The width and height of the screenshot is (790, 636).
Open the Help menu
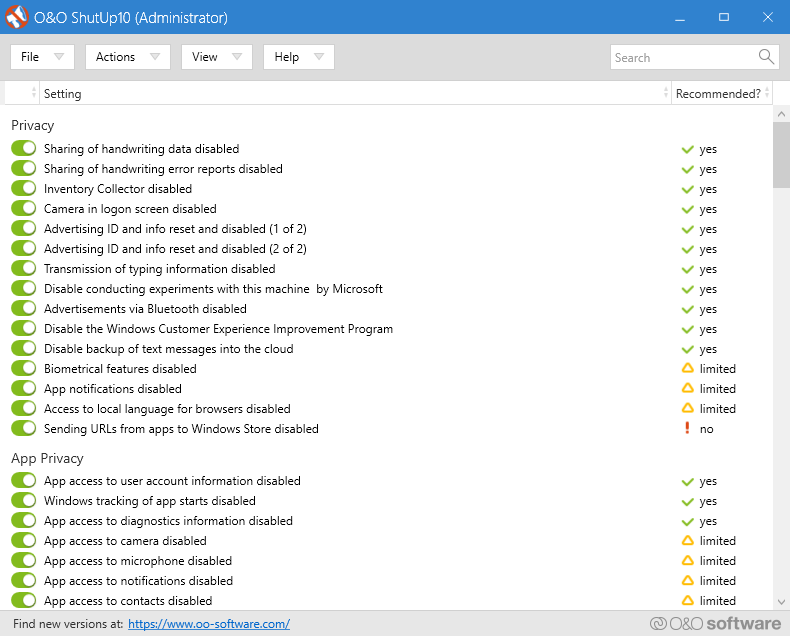299,57
